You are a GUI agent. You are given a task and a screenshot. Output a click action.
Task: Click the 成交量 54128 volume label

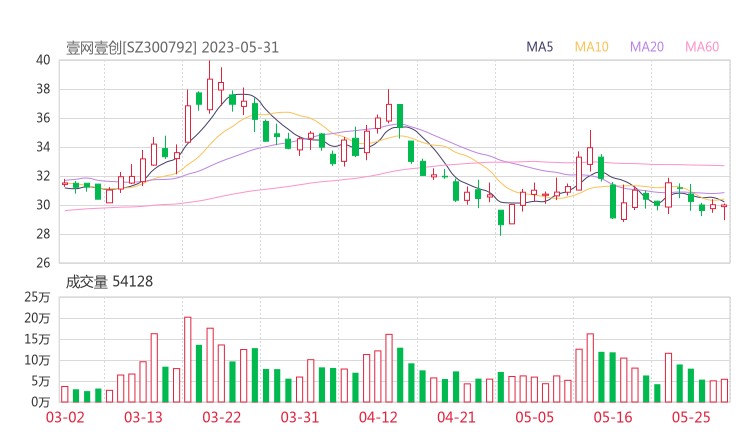(109, 282)
